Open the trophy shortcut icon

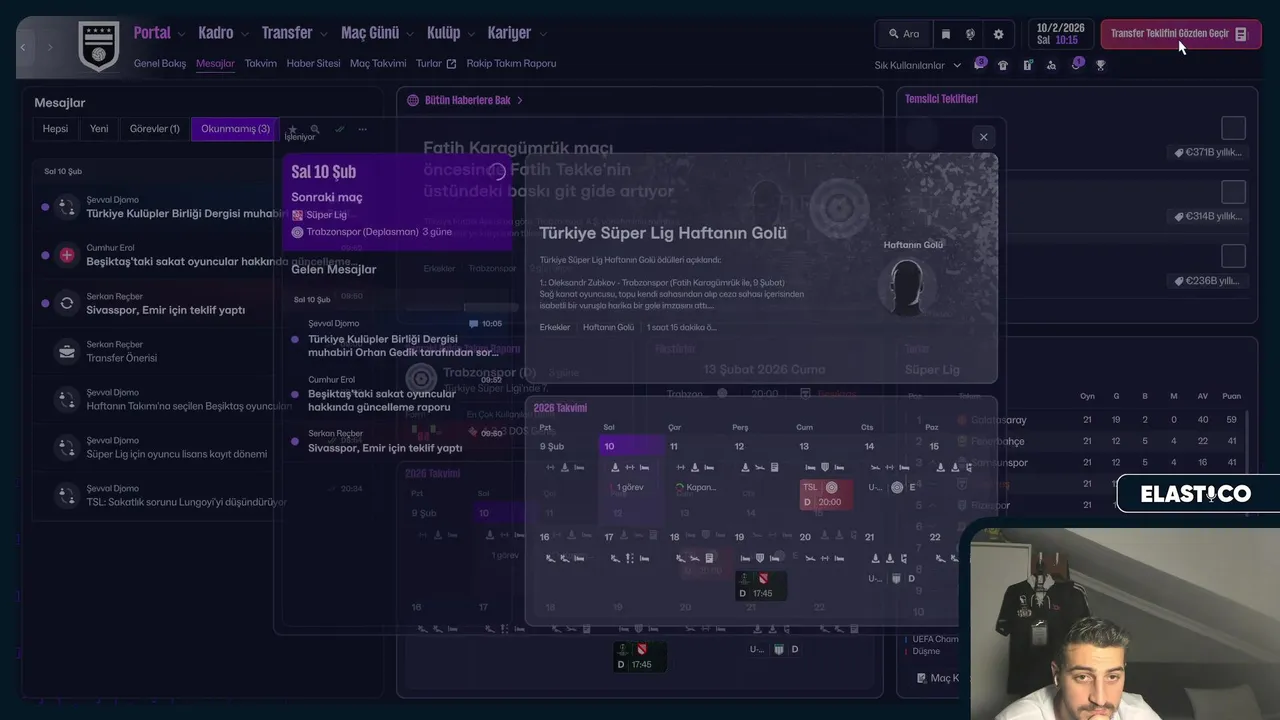coord(1101,65)
